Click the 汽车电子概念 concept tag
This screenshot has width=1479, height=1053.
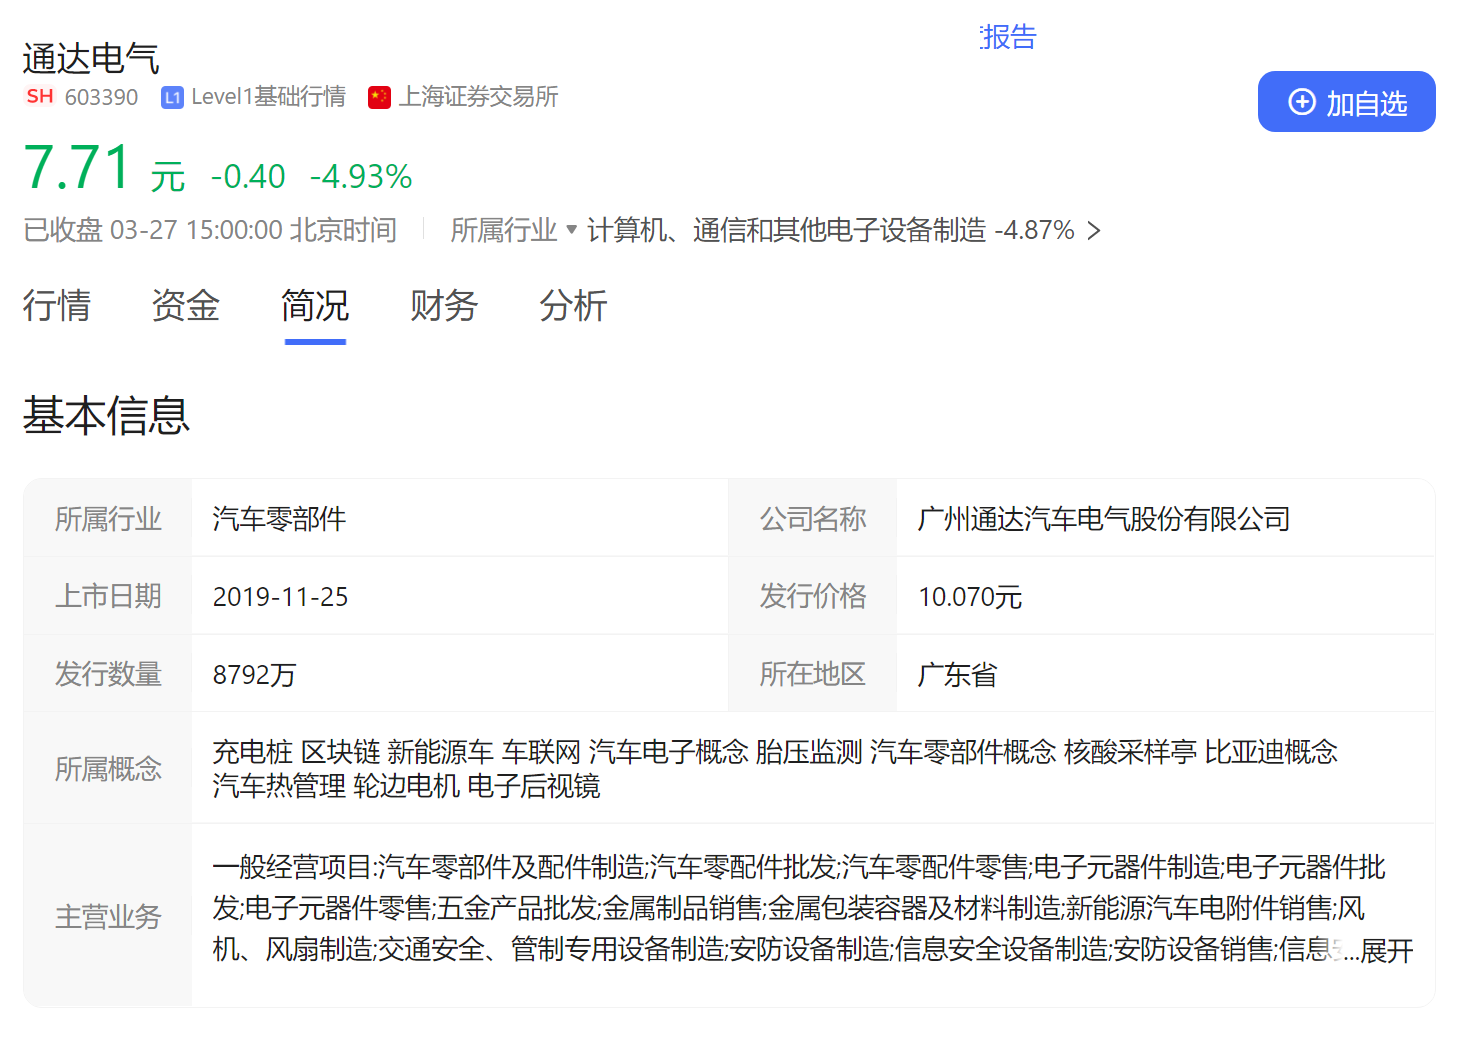(x=668, y=752)
